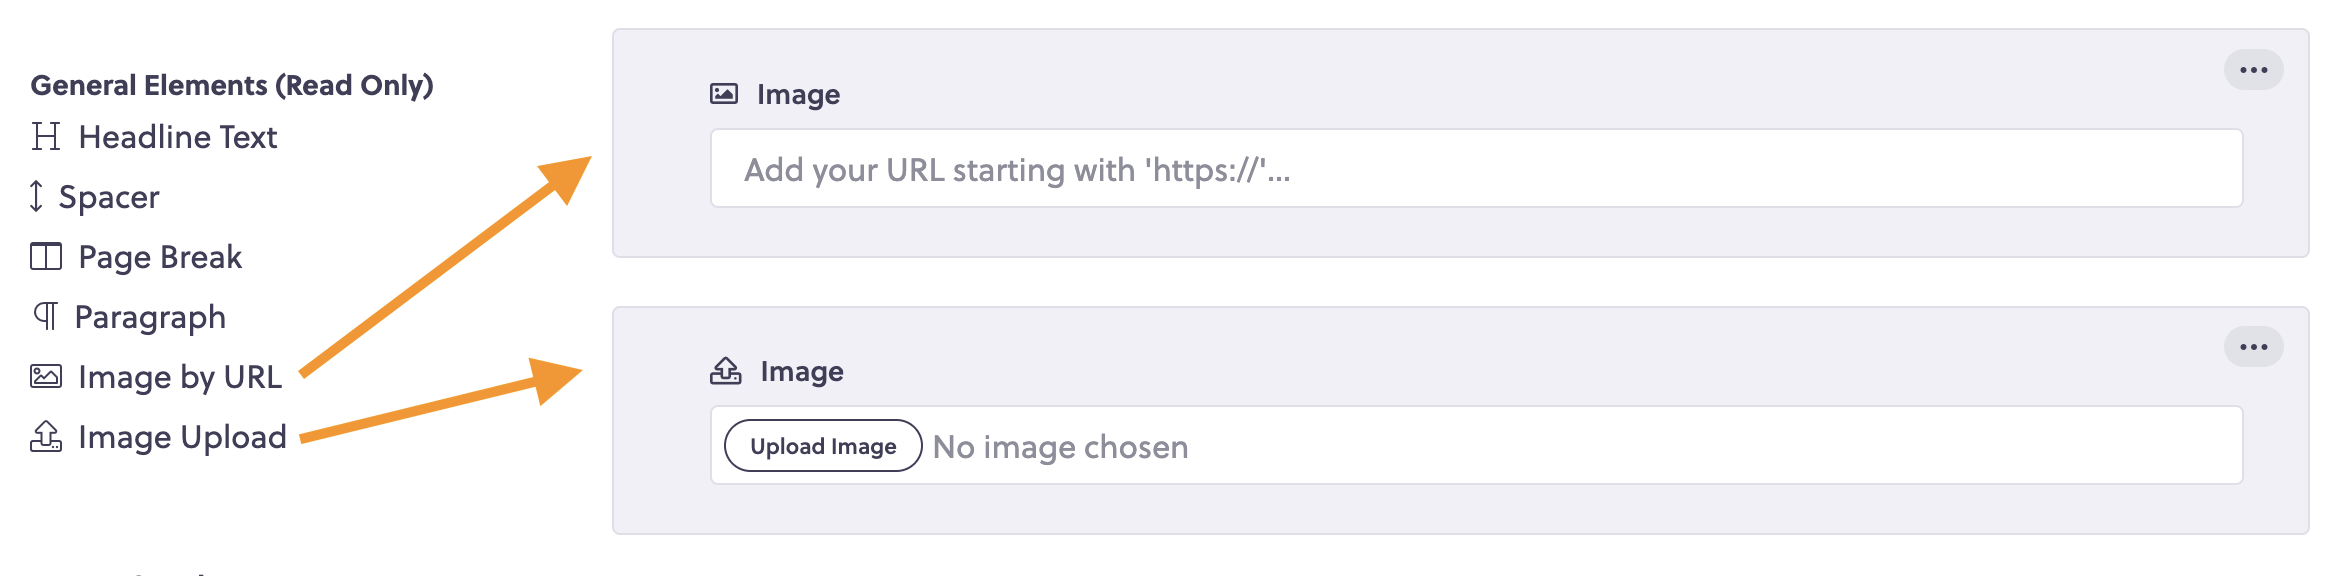Open options menu of URL Image block
The height and width of the screenshot is (576, 2330).
pyautogui.click(x=2253, y=70)
